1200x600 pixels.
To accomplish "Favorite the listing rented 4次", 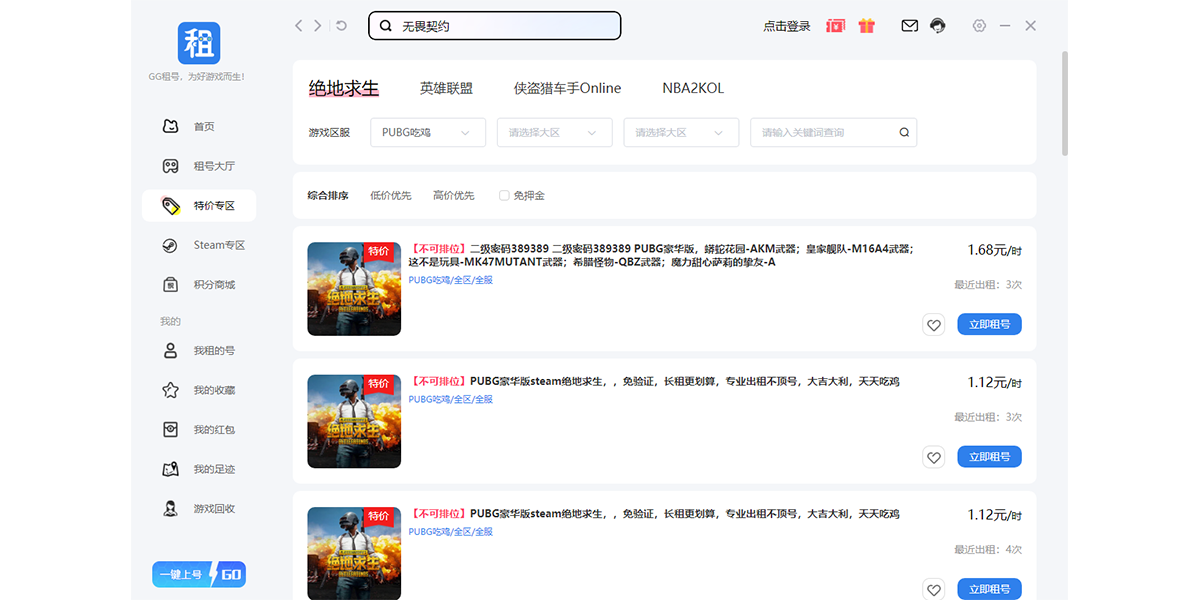I will coord(933,589).
